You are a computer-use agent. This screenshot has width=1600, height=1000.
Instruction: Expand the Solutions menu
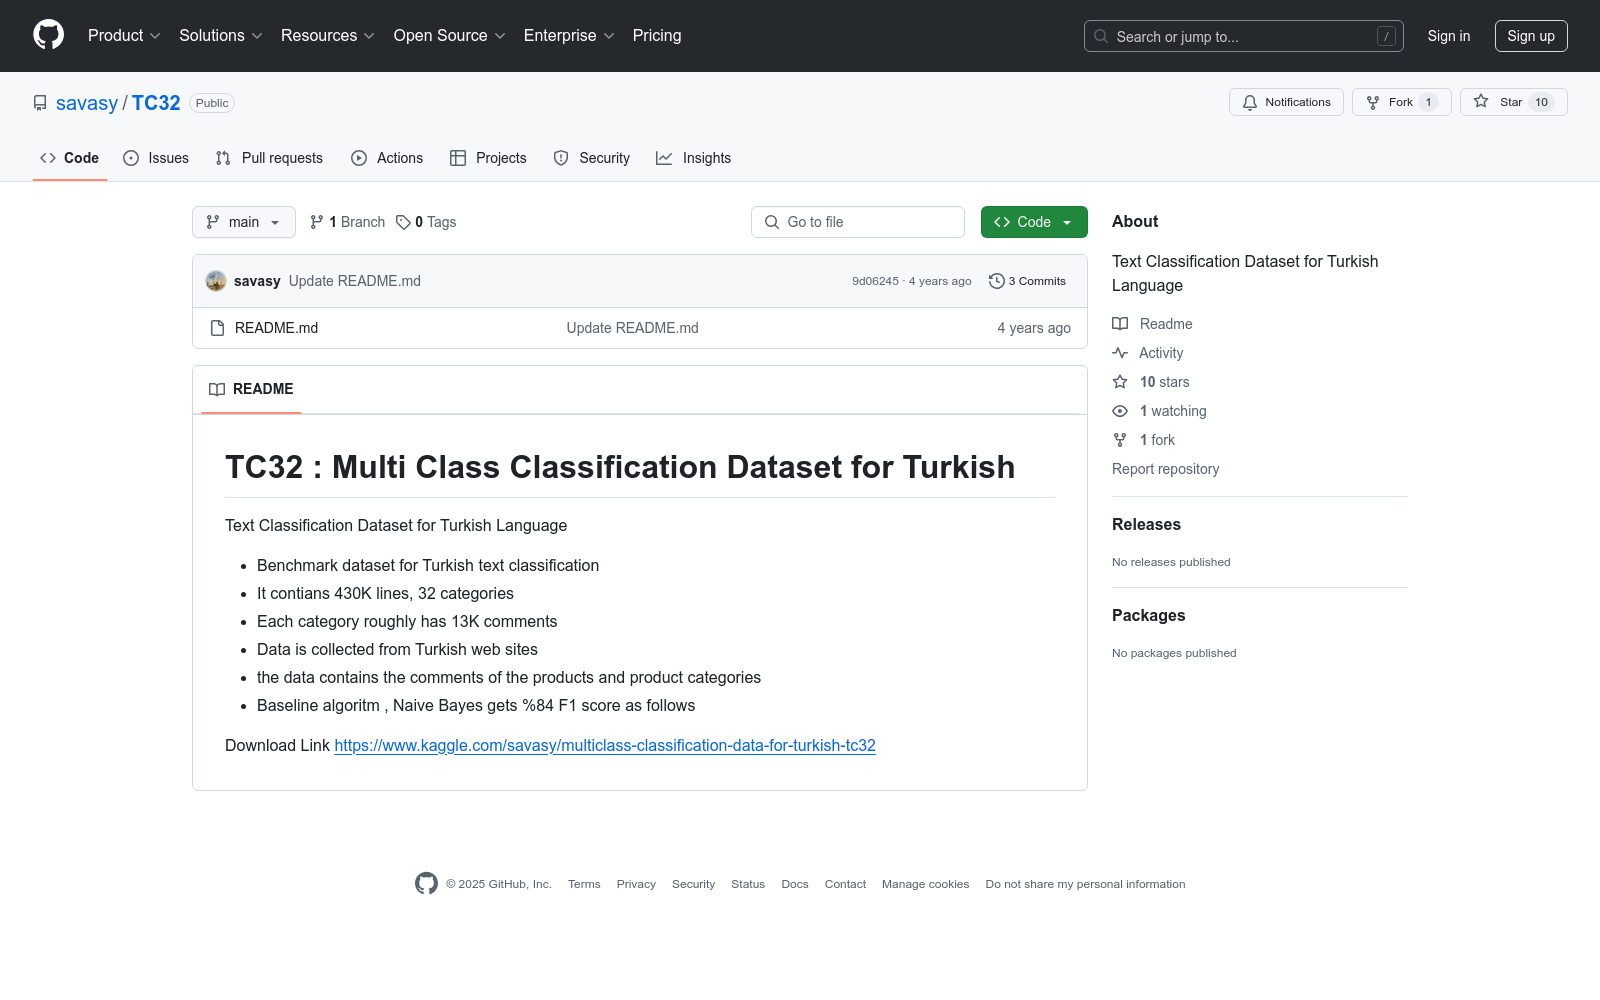coord(221,35)
